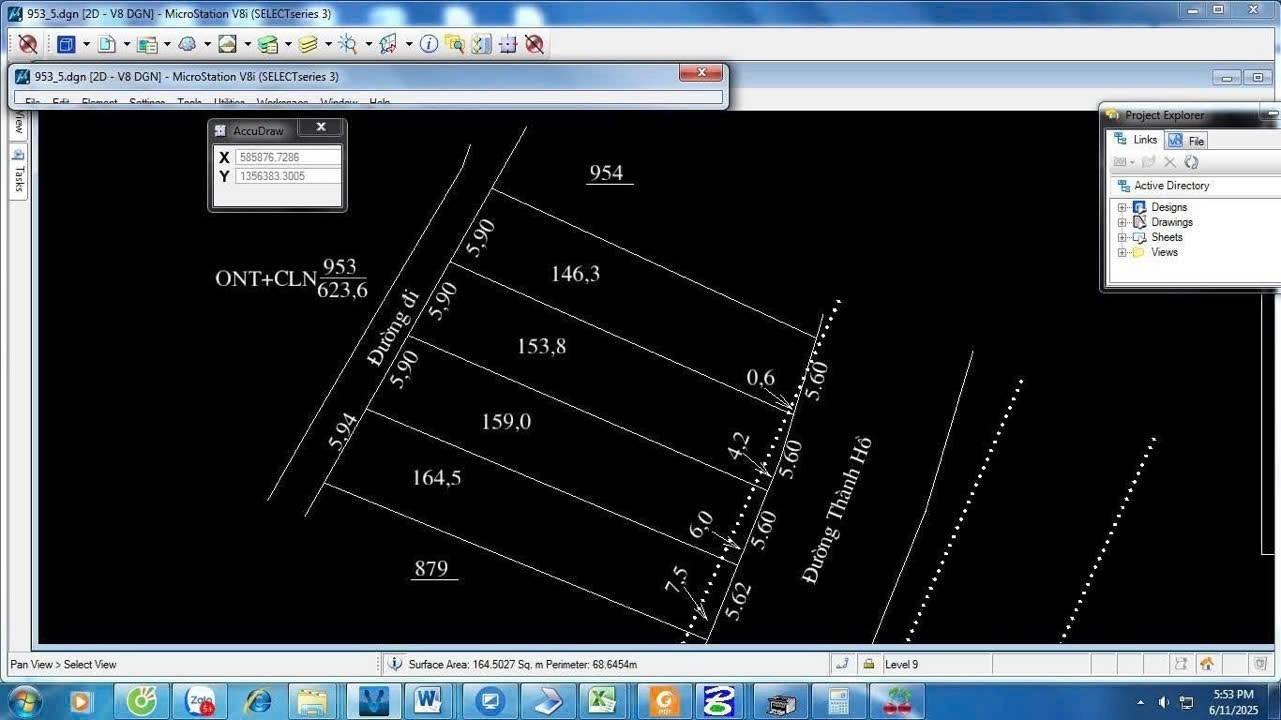
Task: Click parcel number label 879
Action: 431,569
